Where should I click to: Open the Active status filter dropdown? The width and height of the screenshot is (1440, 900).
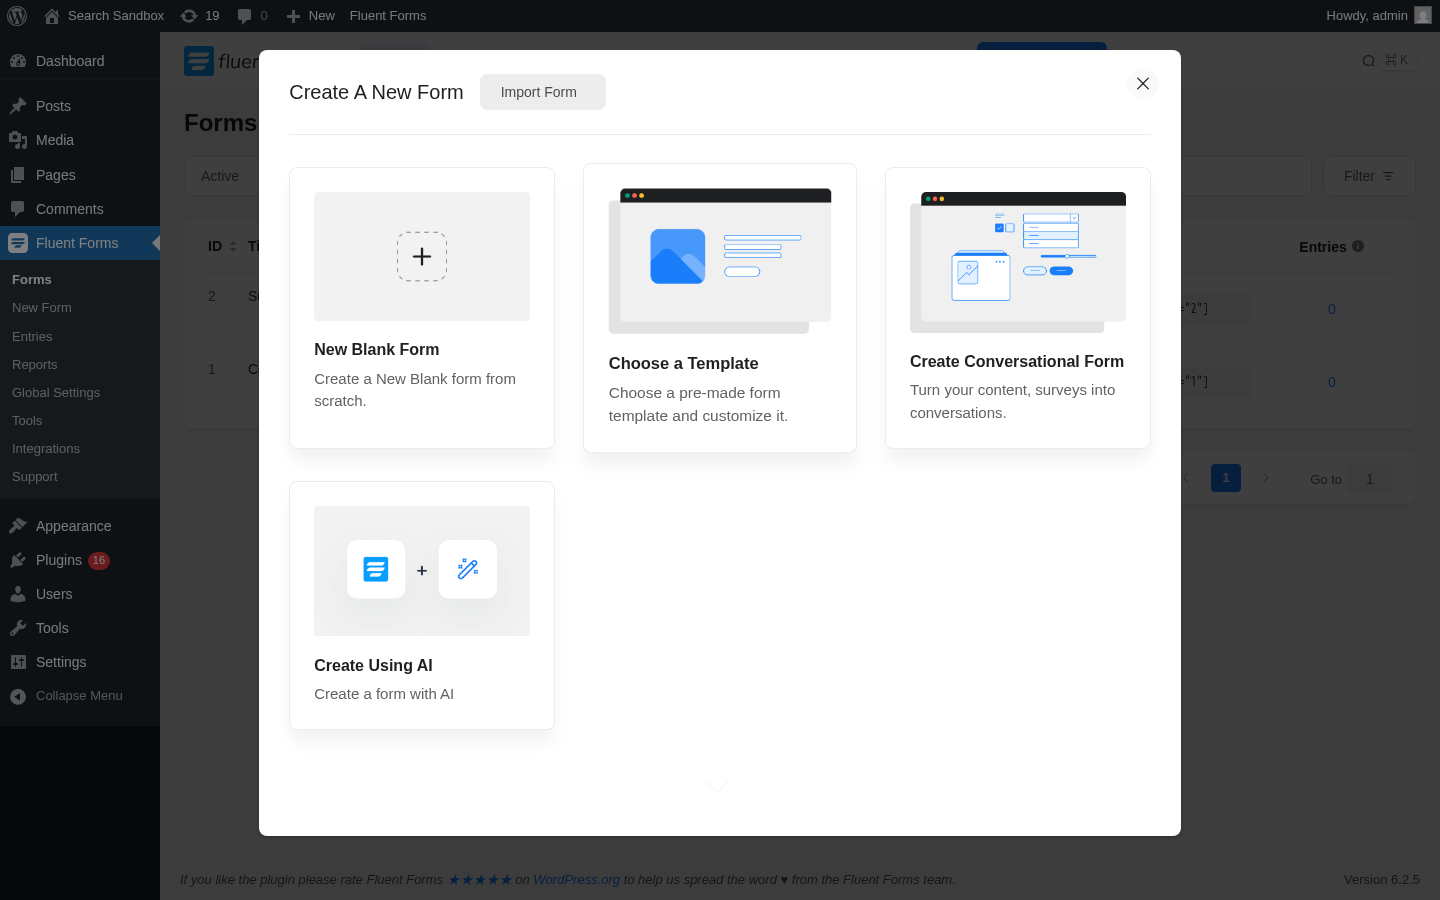tap(222, 176)
